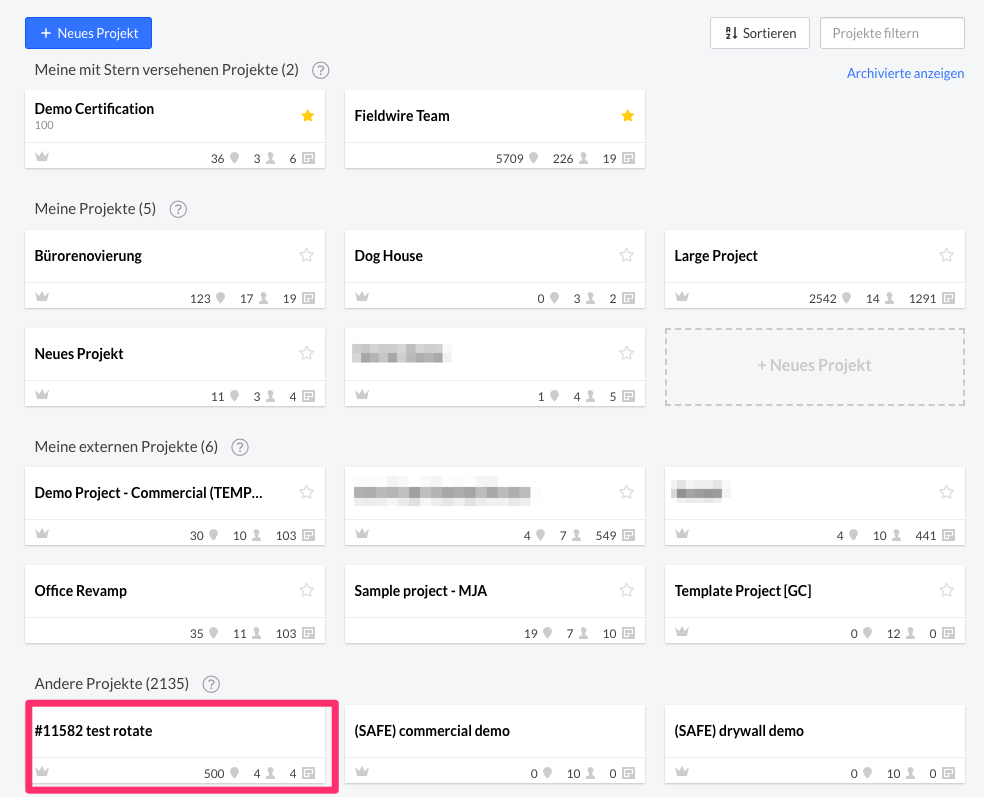Click help icon beside Andere Projekte

pos(211,684)
